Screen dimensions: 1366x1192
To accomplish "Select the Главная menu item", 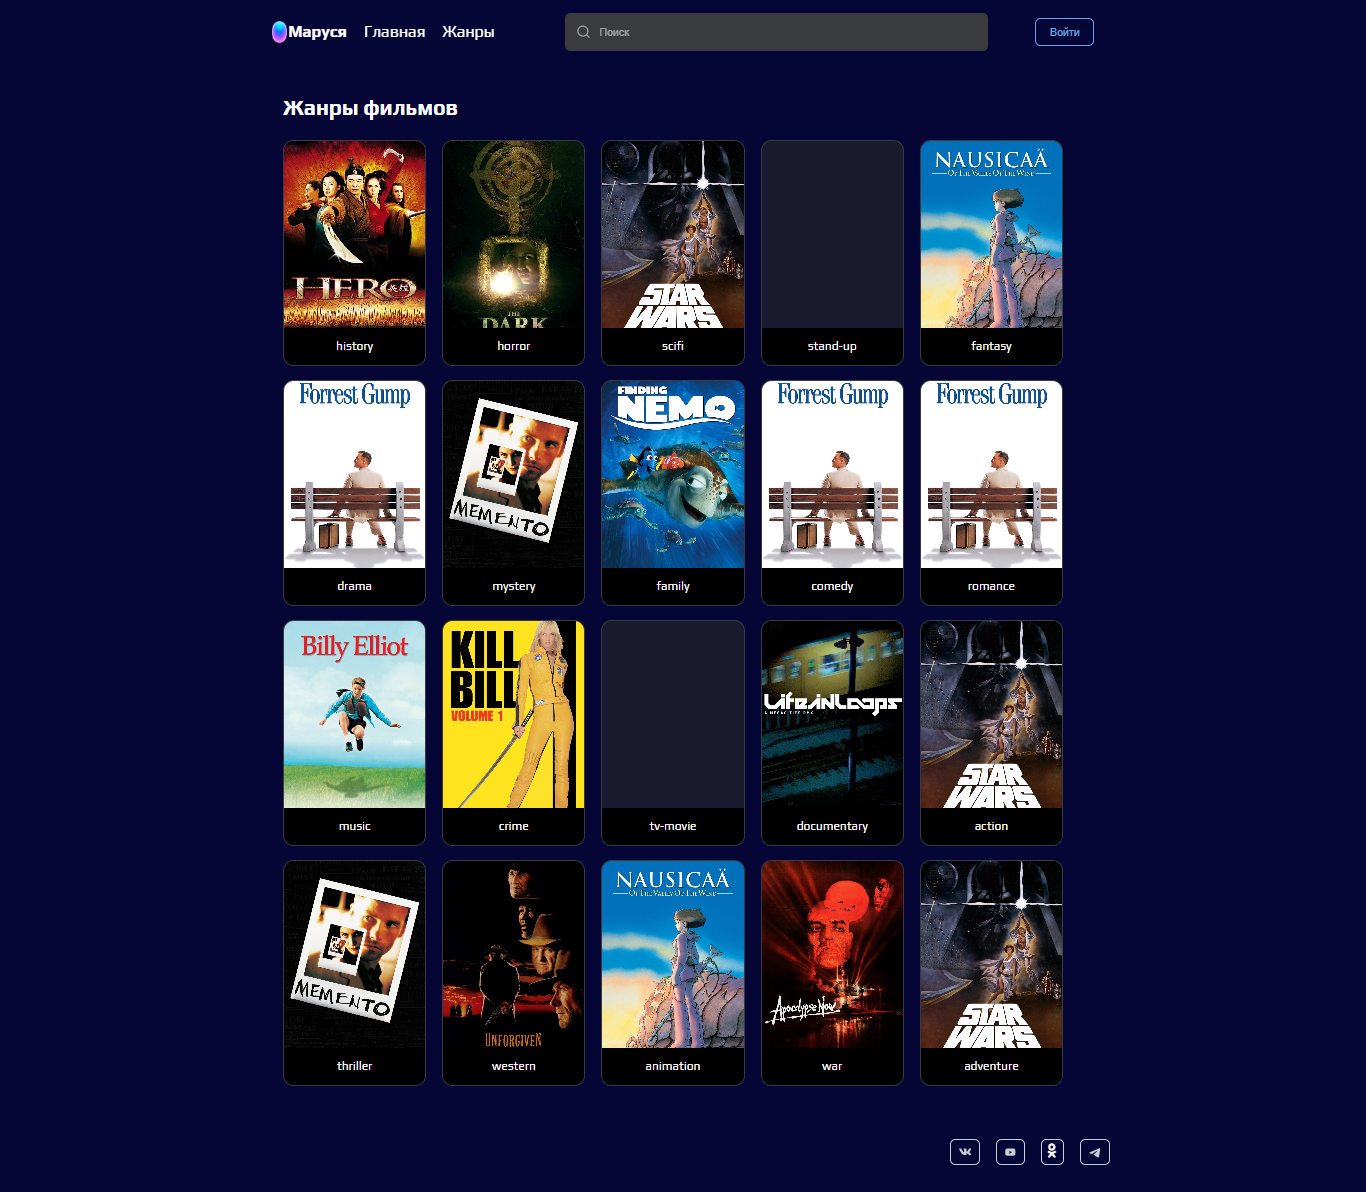I will click(394, 31).
